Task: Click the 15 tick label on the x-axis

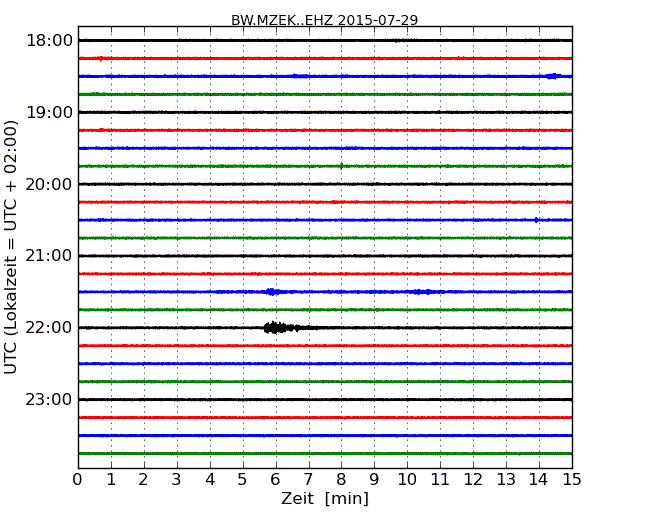Action: click(571, 480)
